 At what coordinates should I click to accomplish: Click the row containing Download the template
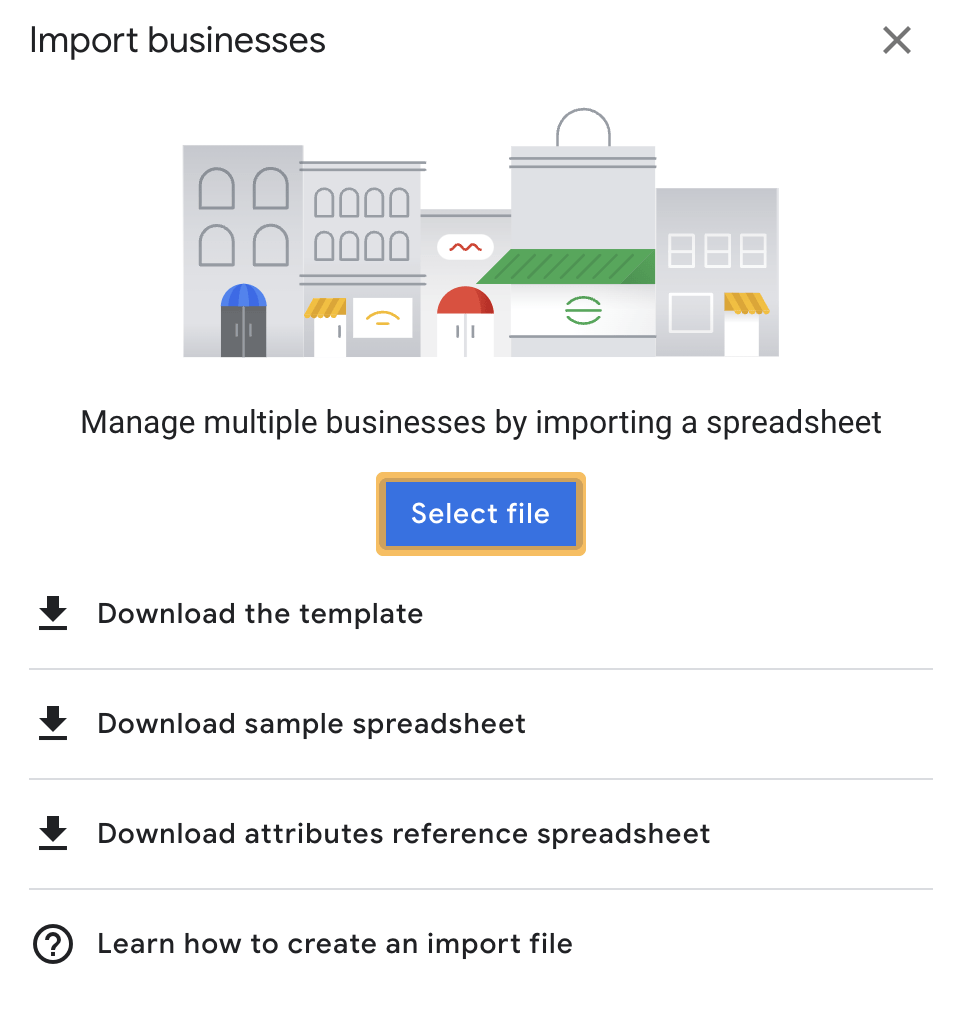coord(480,613)
